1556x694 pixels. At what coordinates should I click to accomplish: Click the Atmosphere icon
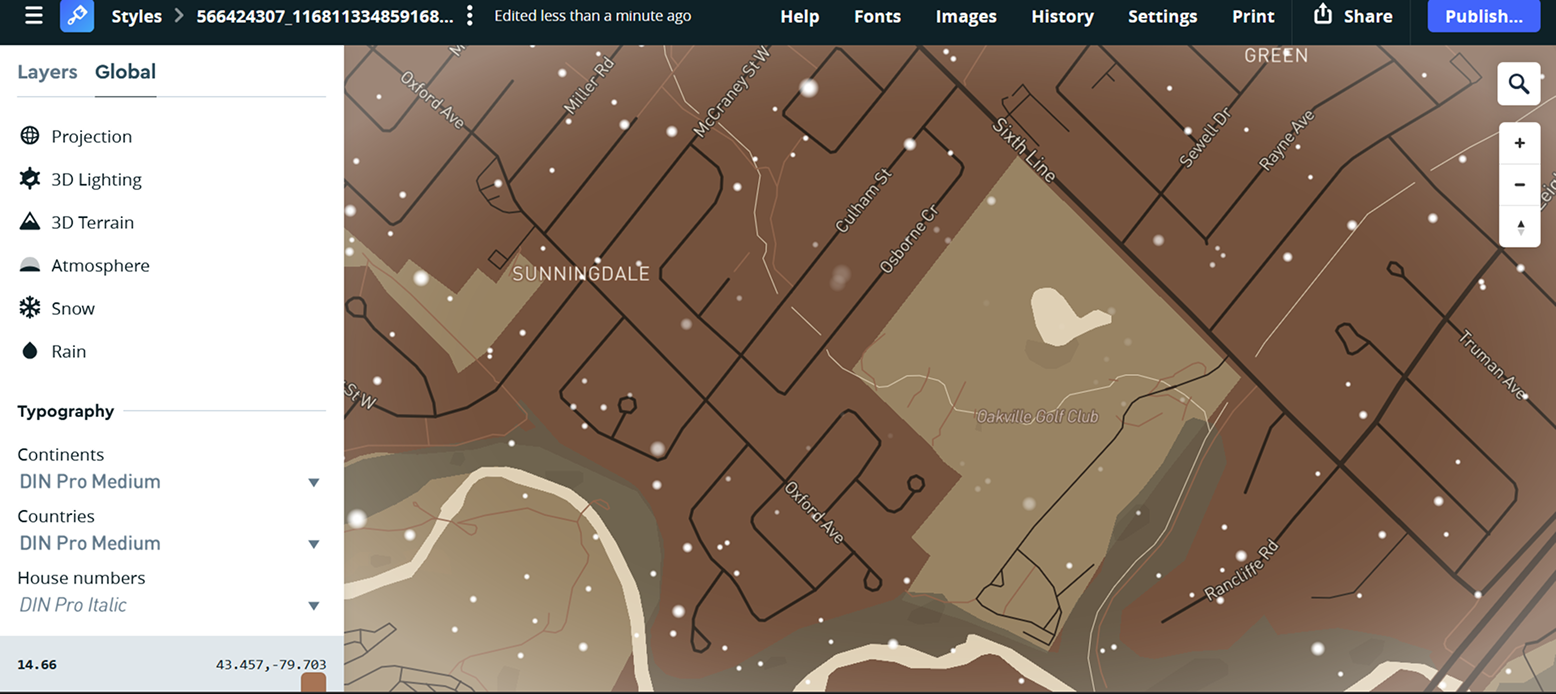(x=29, y=265)
